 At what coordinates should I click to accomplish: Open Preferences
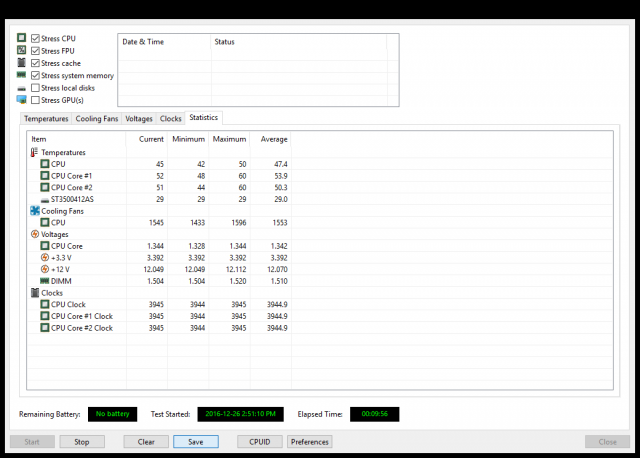310,442
